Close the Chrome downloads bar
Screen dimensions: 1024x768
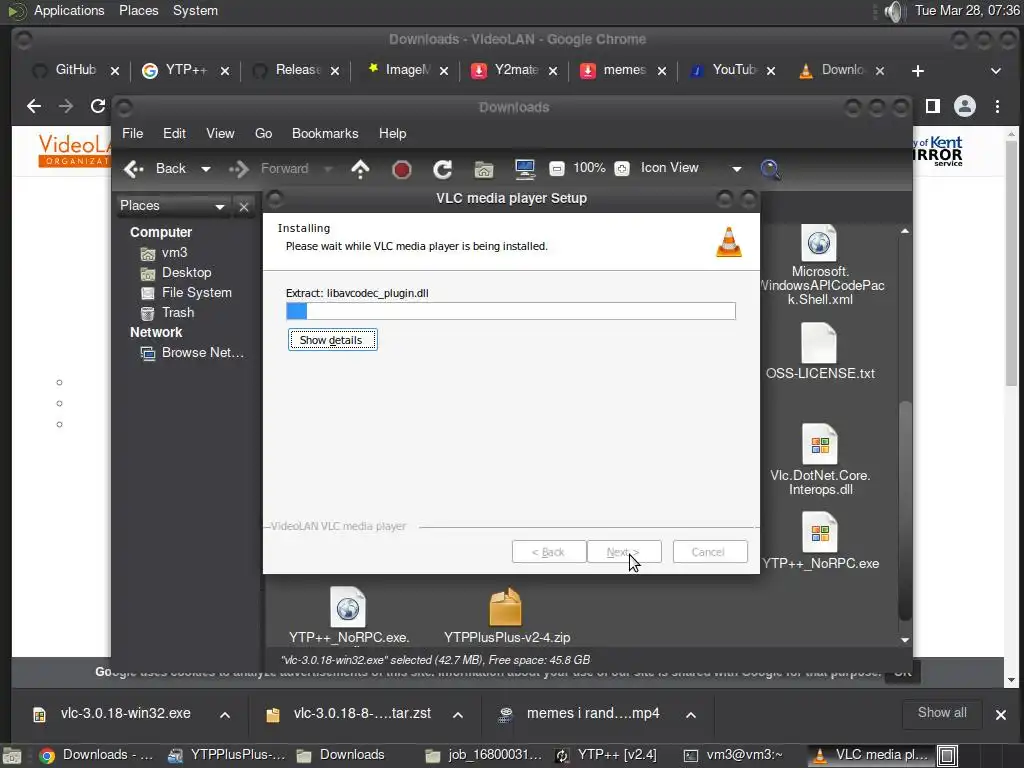click(1000, 715)
